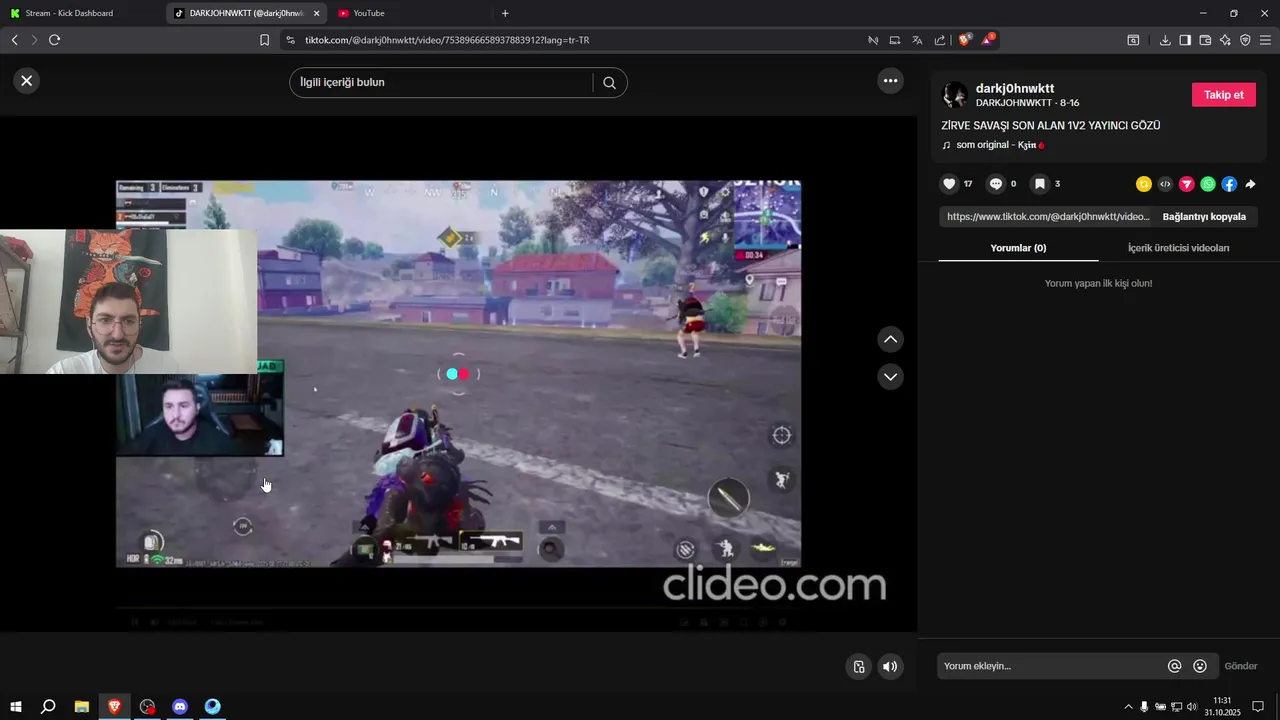Open the translate page icon
The width and height of the screenshot is (1280, 720).
[x=917, y=40]
